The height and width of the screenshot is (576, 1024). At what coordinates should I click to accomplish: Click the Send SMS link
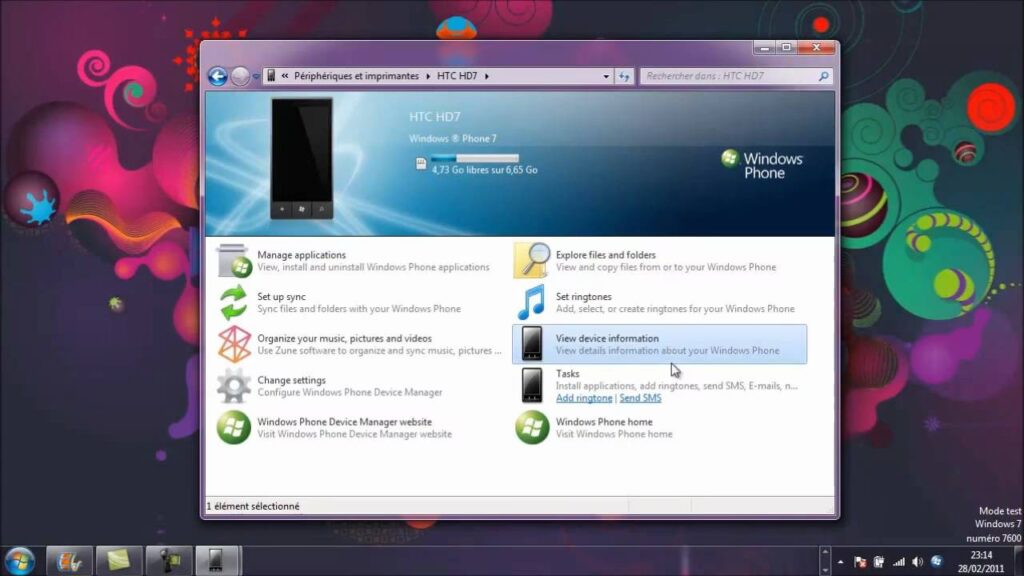[640, 398]
